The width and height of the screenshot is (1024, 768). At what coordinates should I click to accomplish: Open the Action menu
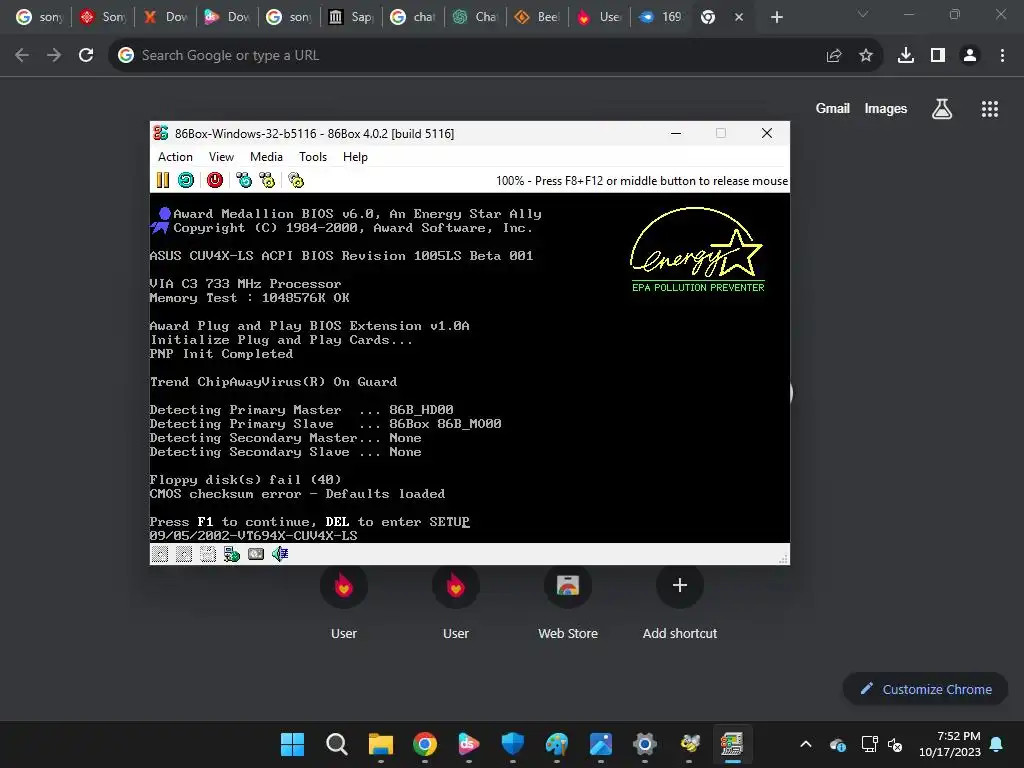coord(175,157)
